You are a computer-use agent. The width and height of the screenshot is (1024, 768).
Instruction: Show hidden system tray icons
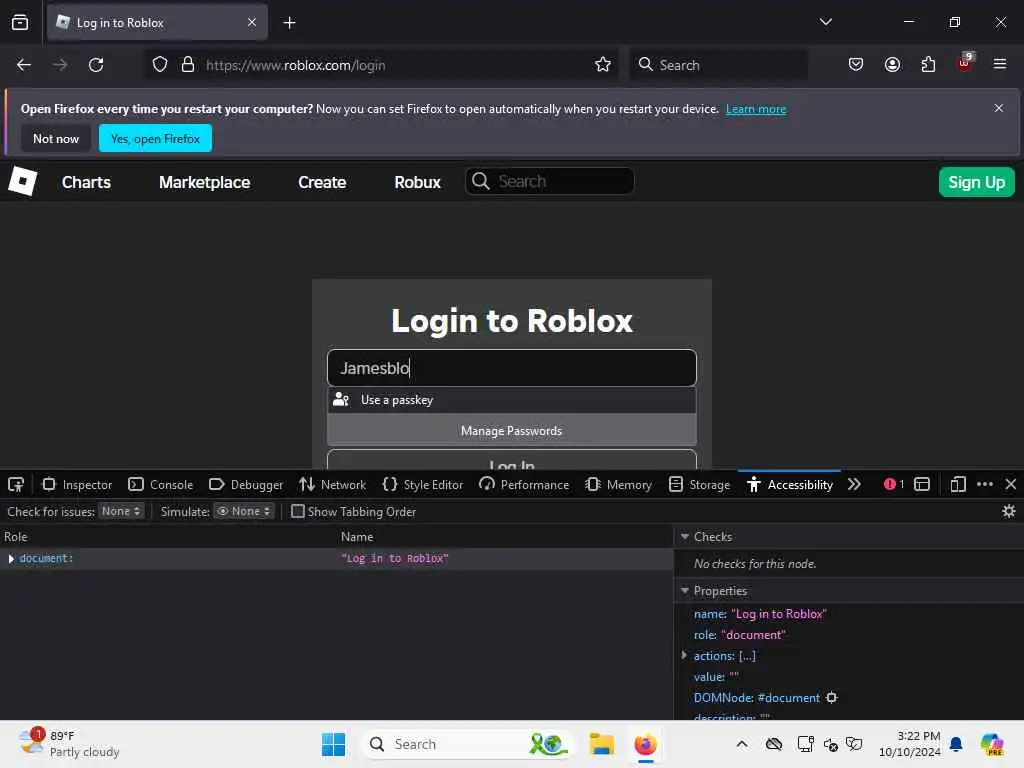click(742, 744)
